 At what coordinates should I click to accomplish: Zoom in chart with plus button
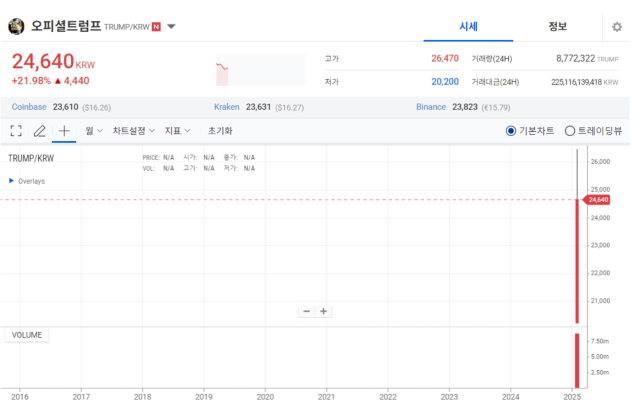click(x=324, y=311)
